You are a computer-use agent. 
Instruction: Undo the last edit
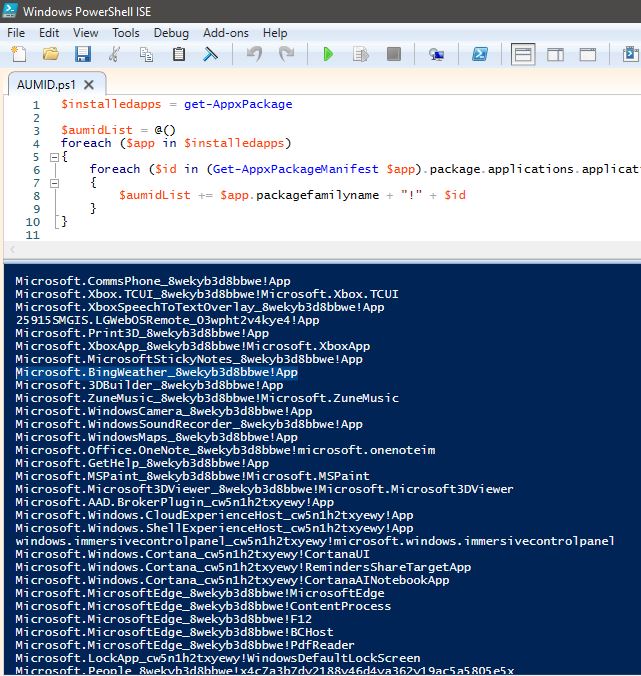pos(254,54)
